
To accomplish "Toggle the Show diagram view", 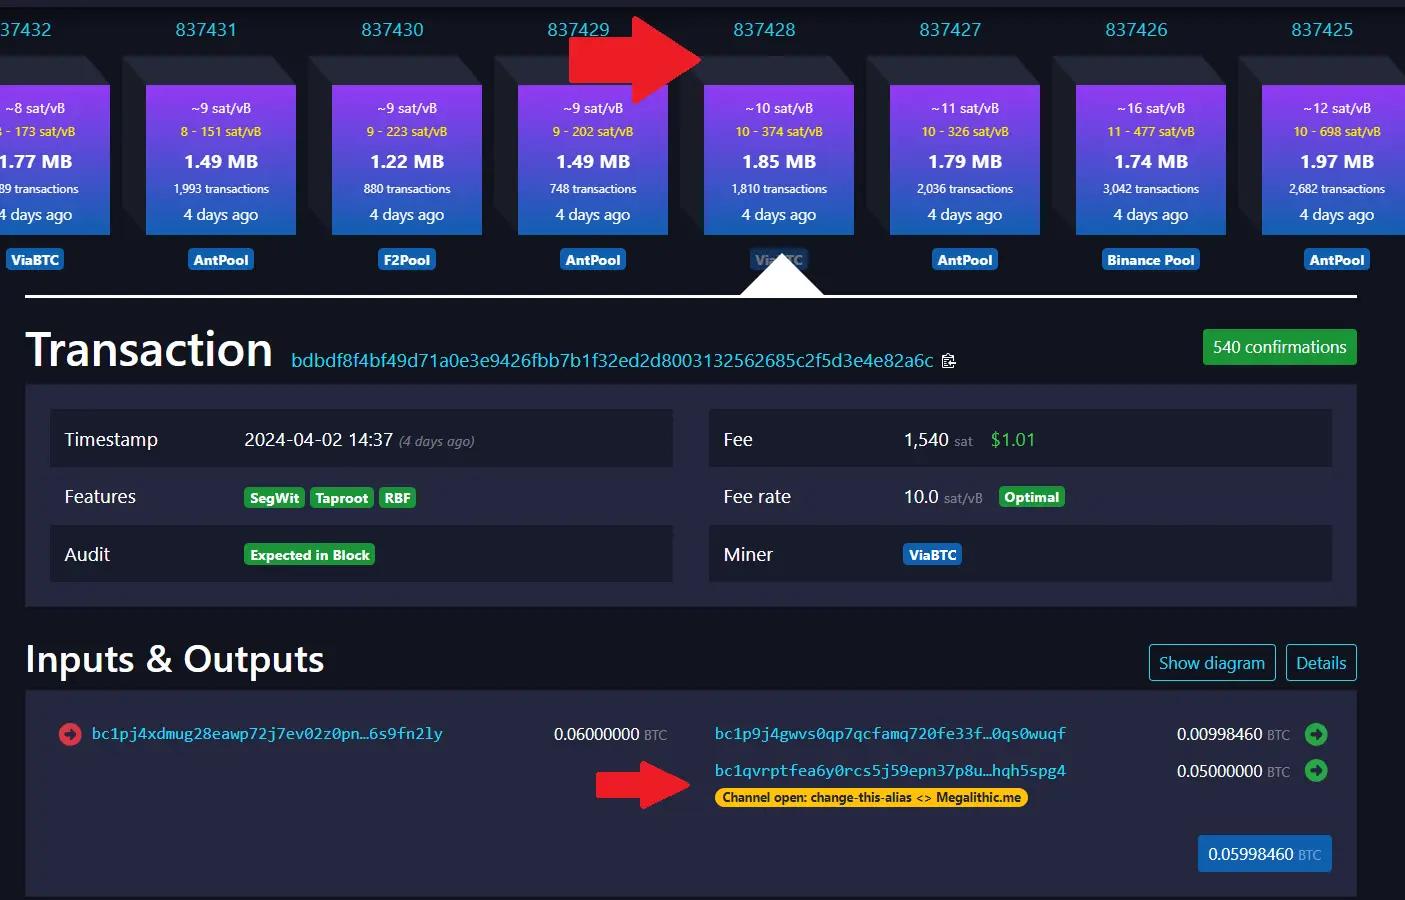I will pyautogui.click(x=1212, y=662).
